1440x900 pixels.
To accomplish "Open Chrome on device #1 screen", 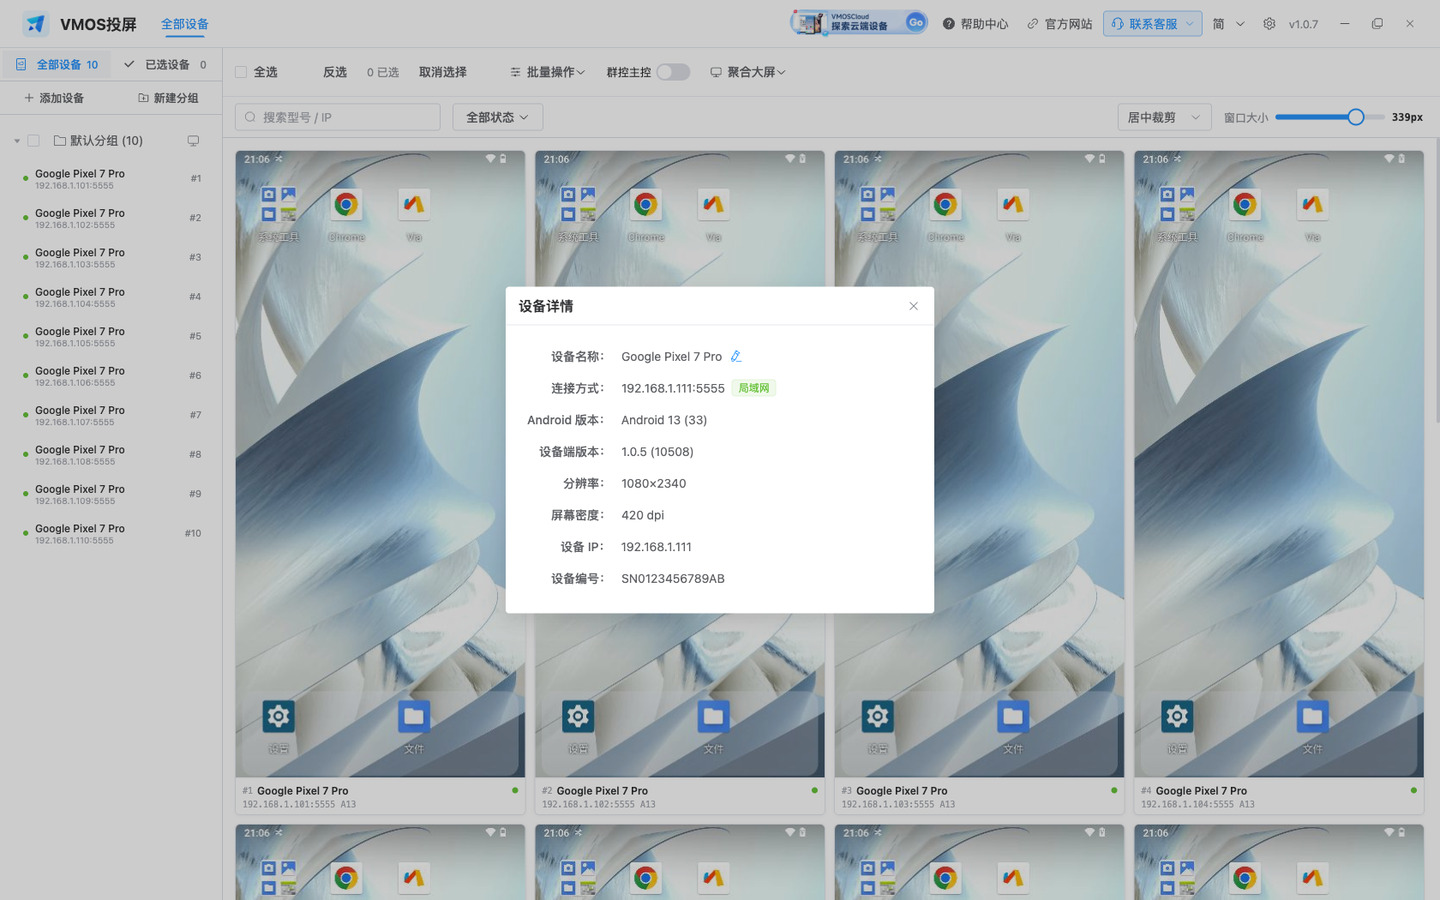I will coord(346,205).
